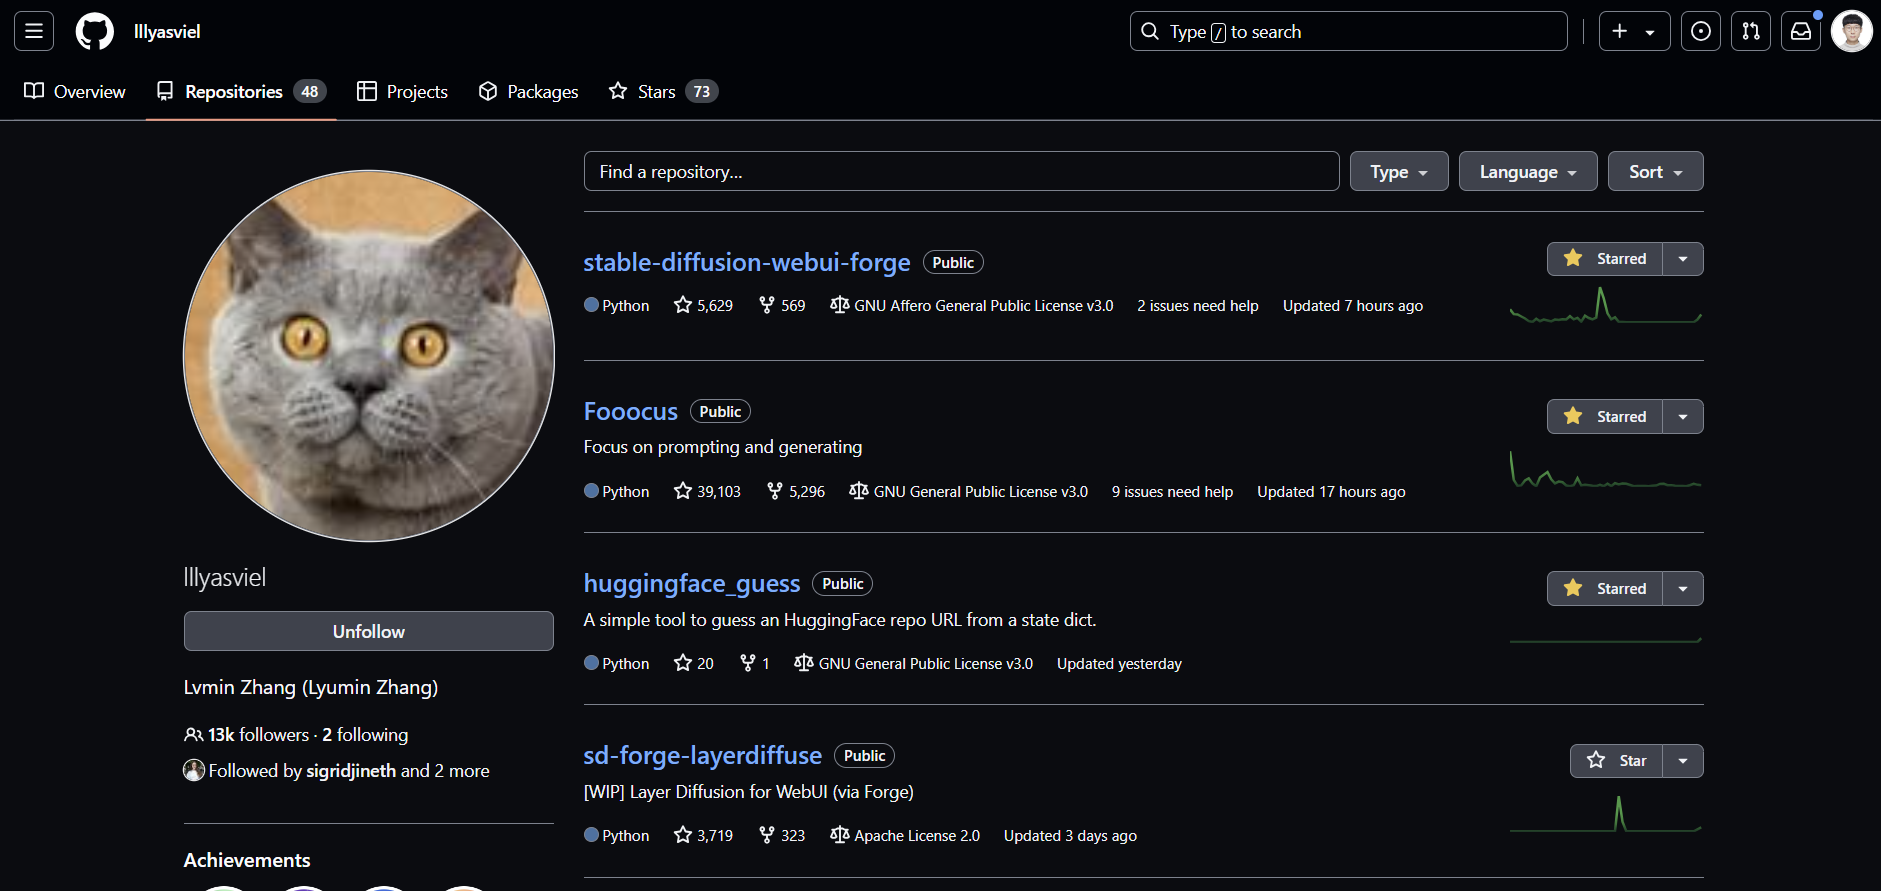View stable-diffusion-webui-forge activity sparkline
Viewport: 1881px width, 891px height.
point(1605,306)
